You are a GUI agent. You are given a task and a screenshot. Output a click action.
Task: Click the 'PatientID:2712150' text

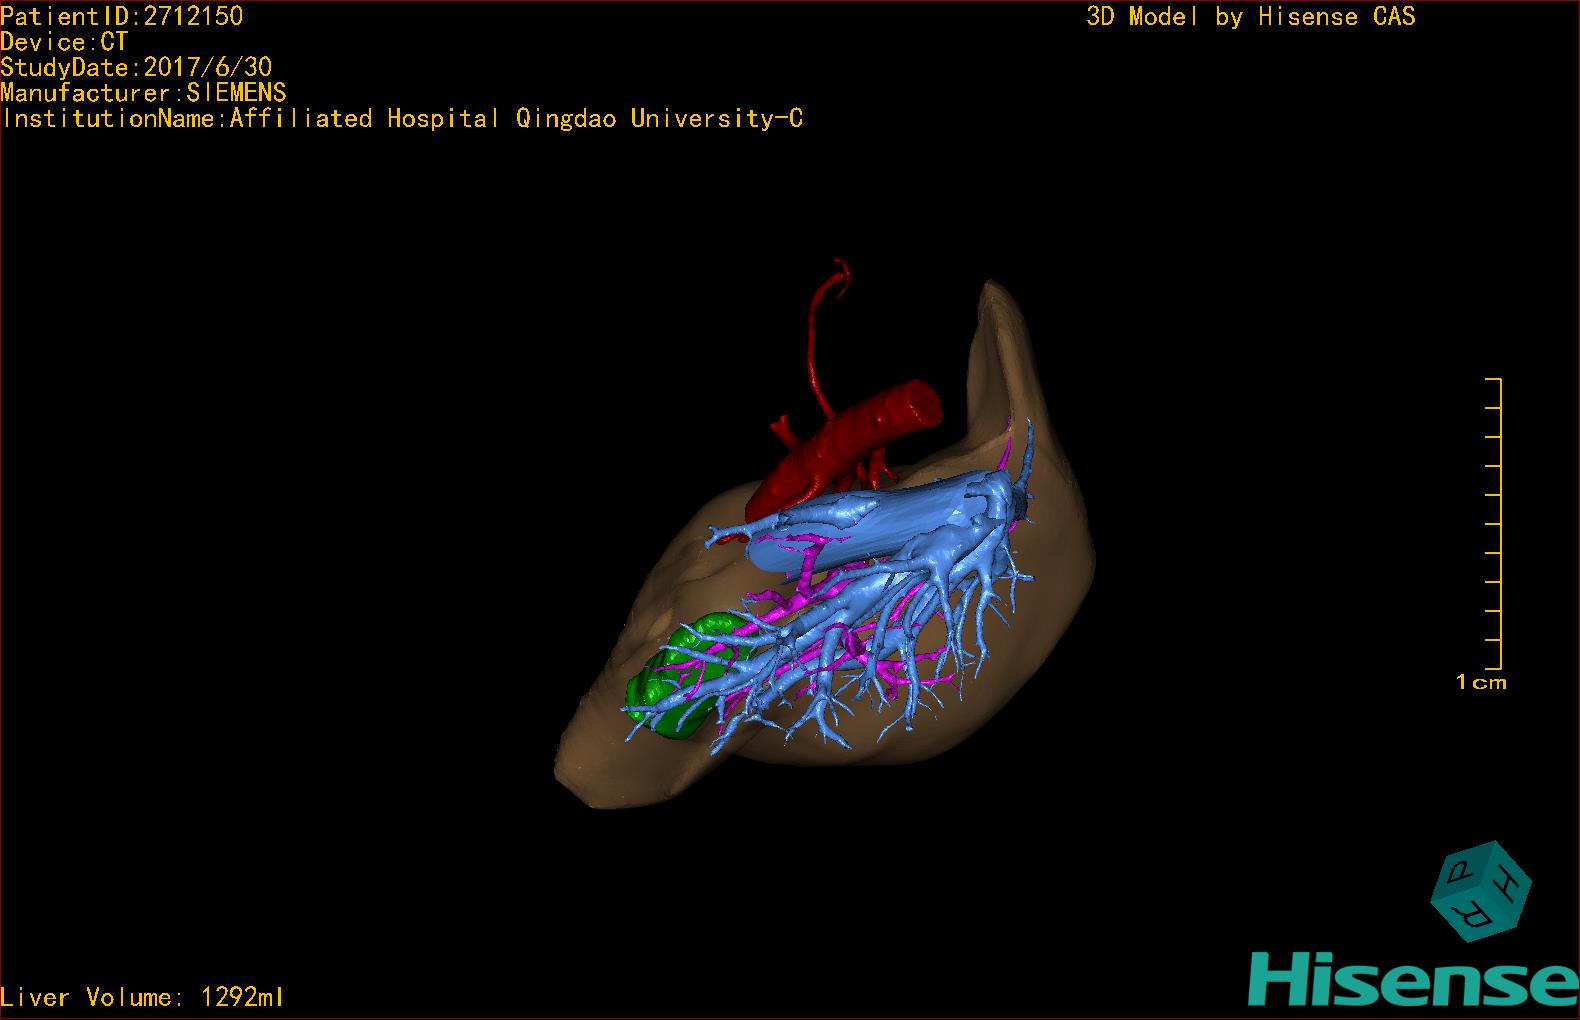[122, 16]
